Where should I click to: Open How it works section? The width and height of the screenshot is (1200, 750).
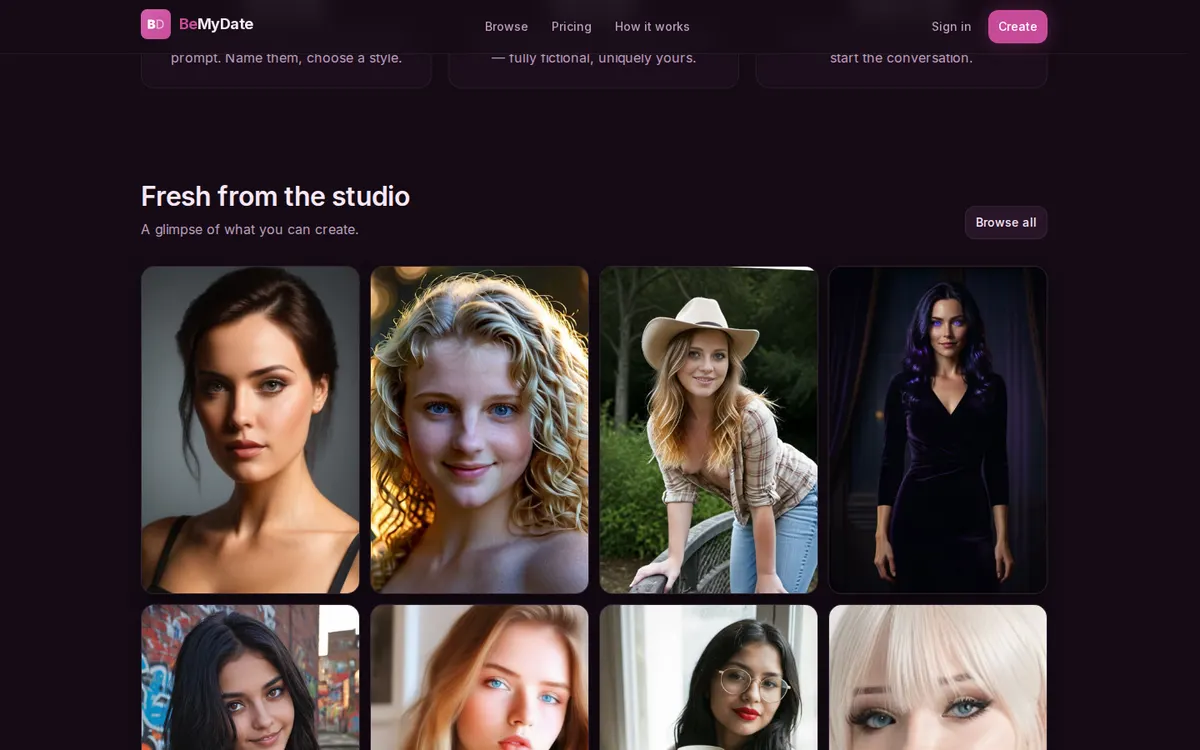pyautogui.click(x=652, y=26)
